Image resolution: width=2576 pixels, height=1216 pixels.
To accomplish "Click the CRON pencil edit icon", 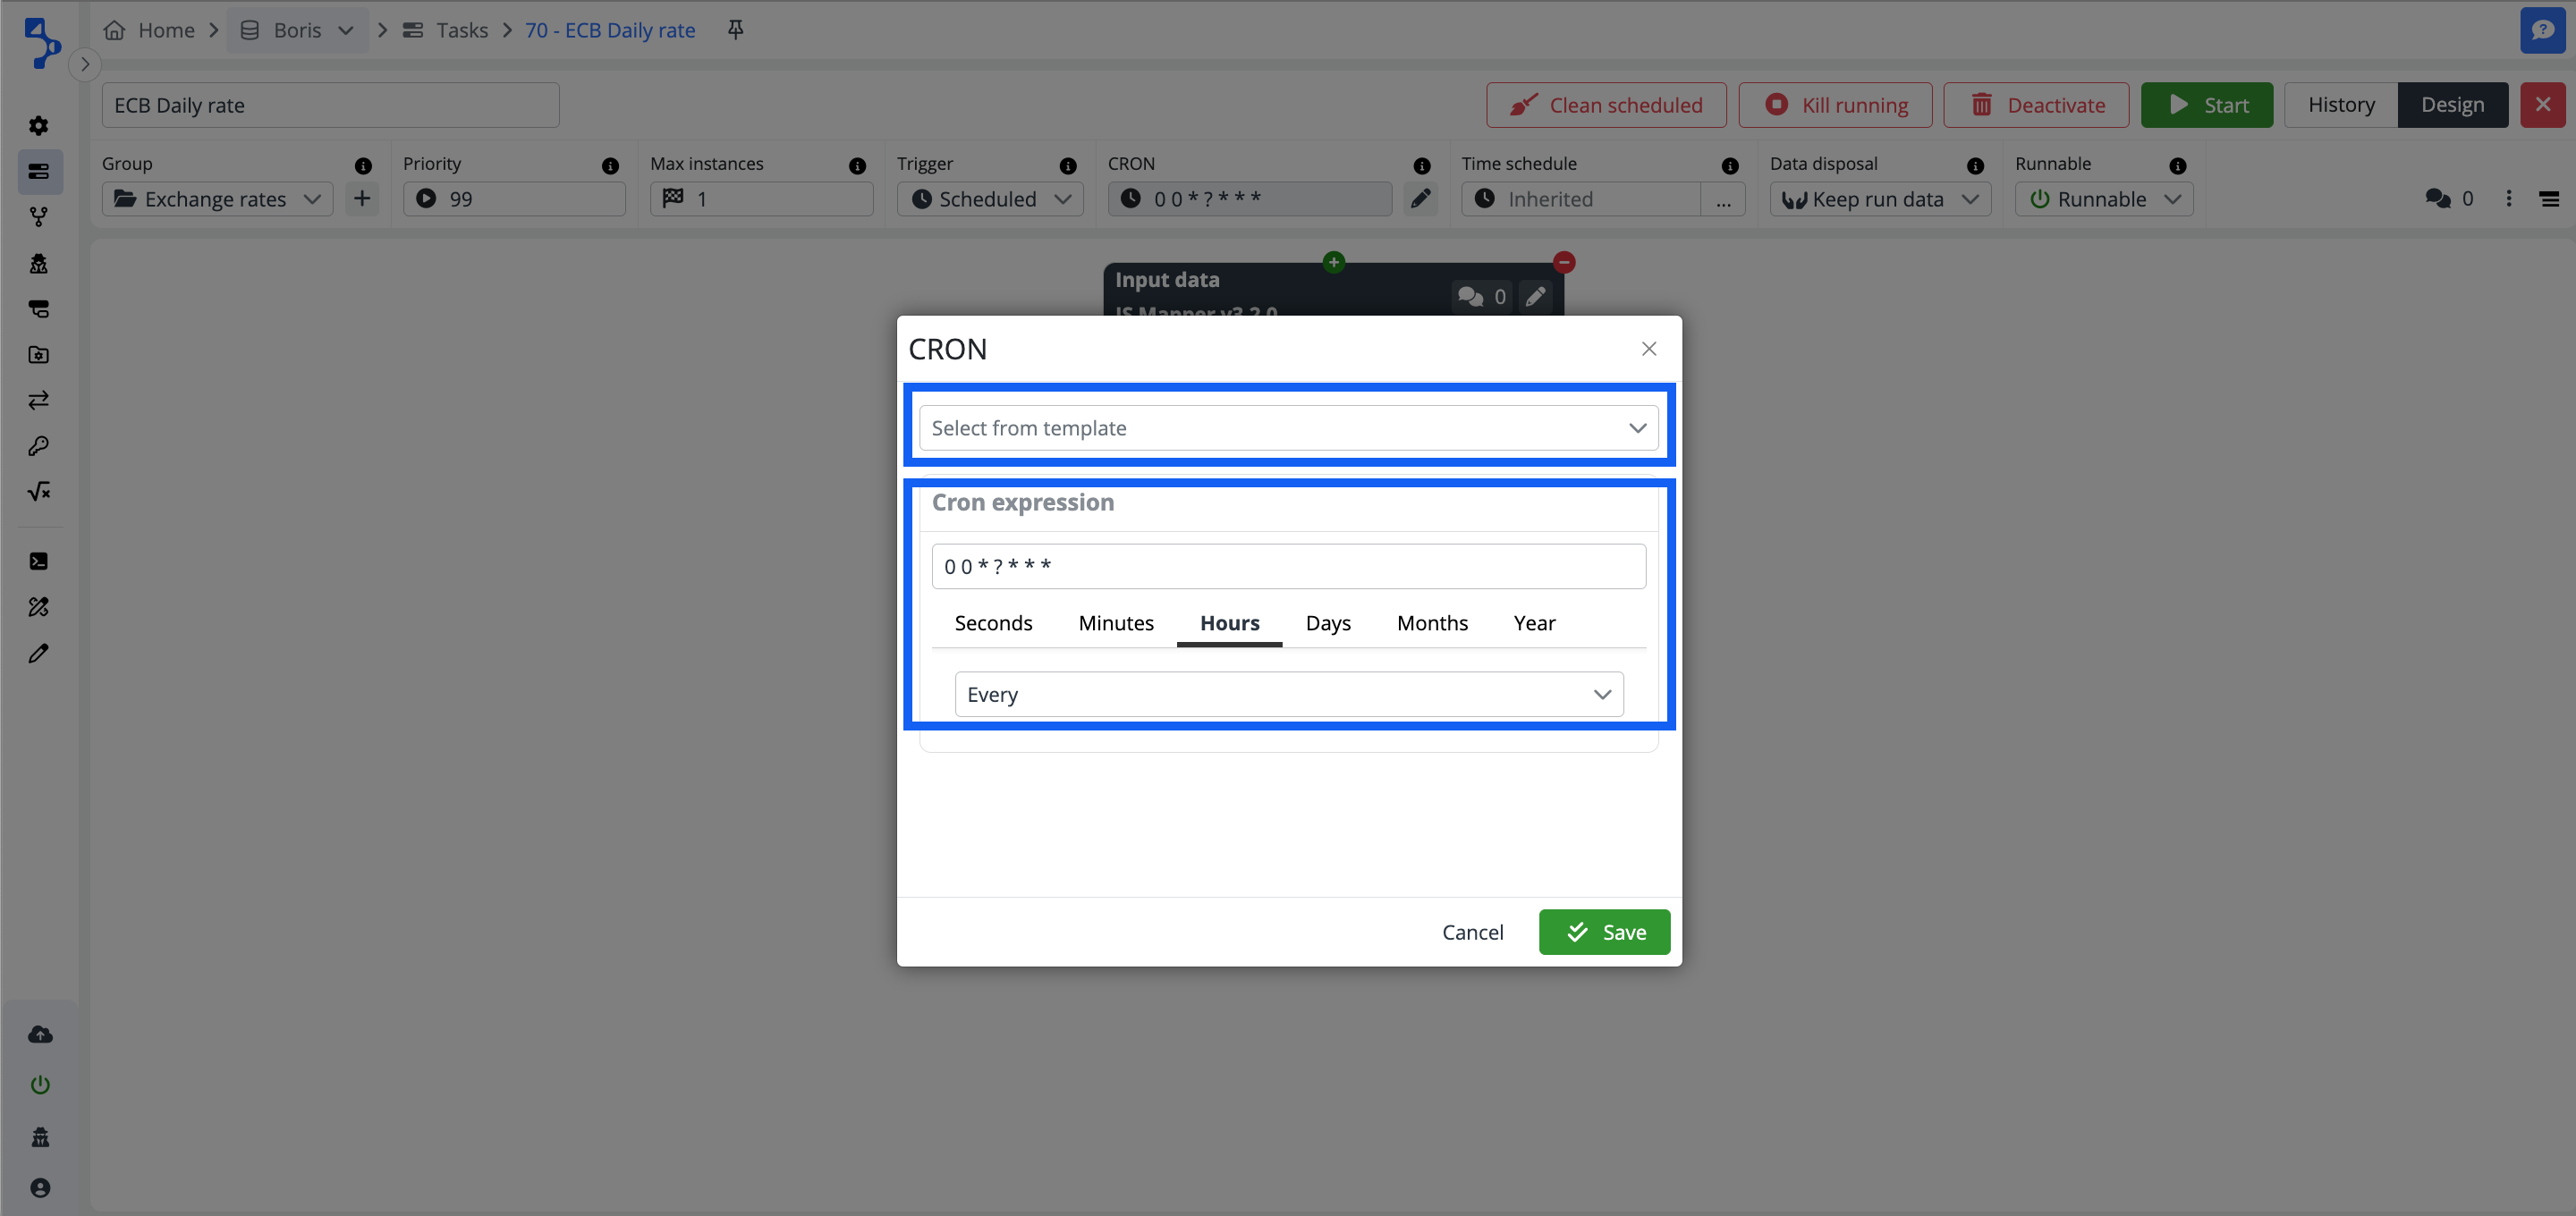I will pos(1420,198).
